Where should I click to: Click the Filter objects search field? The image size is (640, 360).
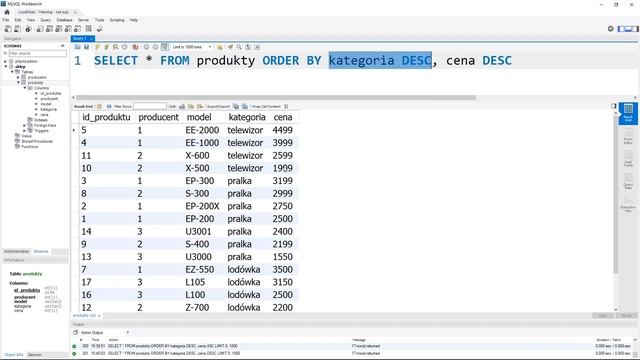point(38,53)
